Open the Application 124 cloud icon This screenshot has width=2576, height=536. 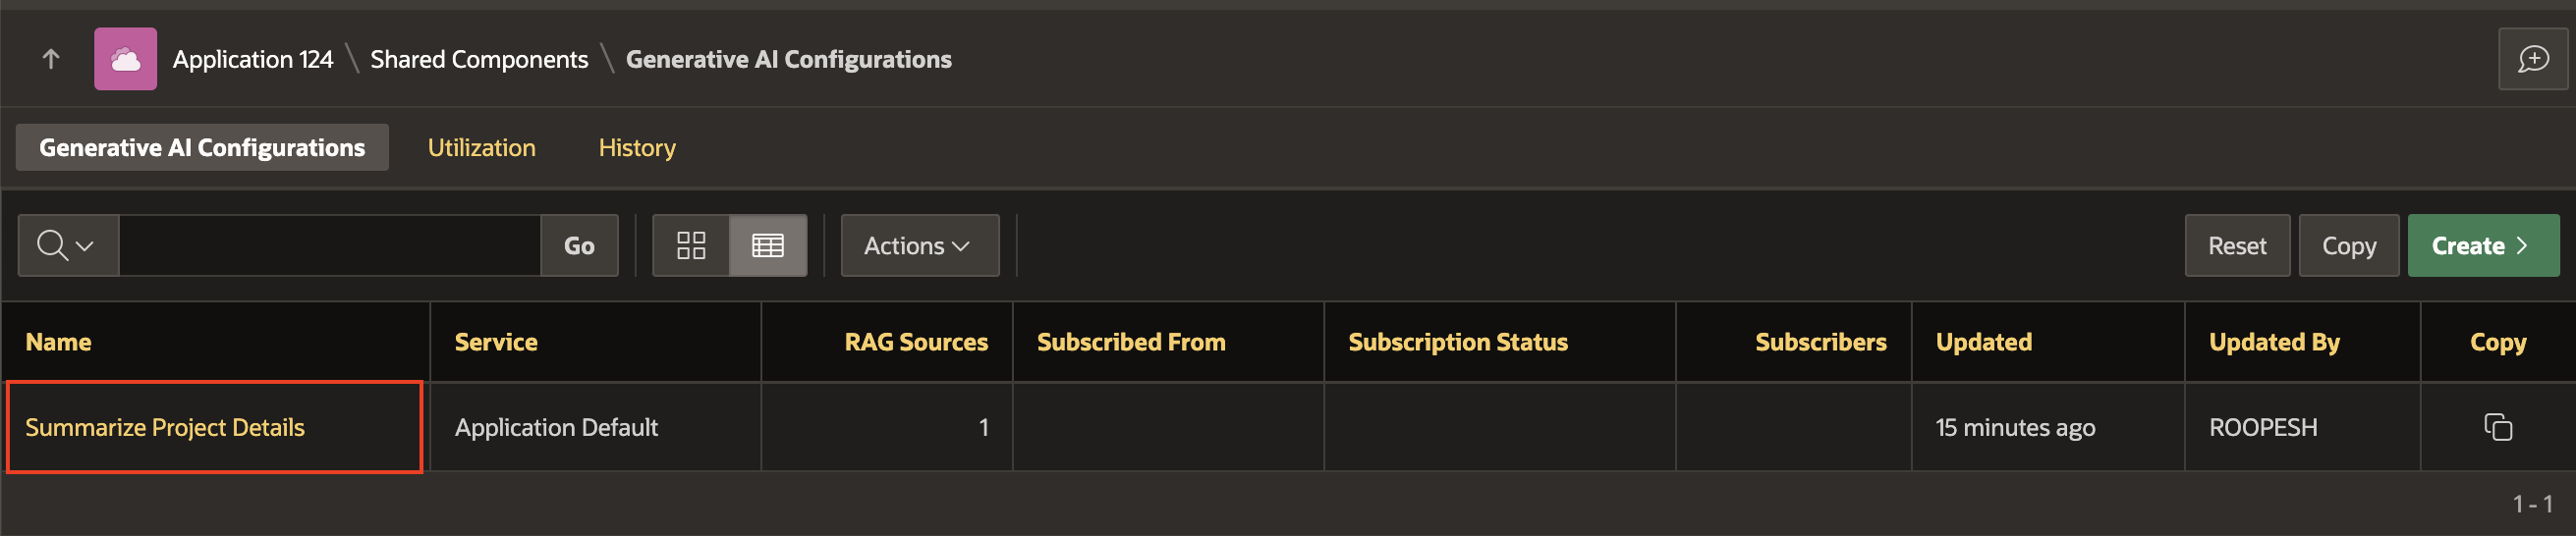(125, 60)
